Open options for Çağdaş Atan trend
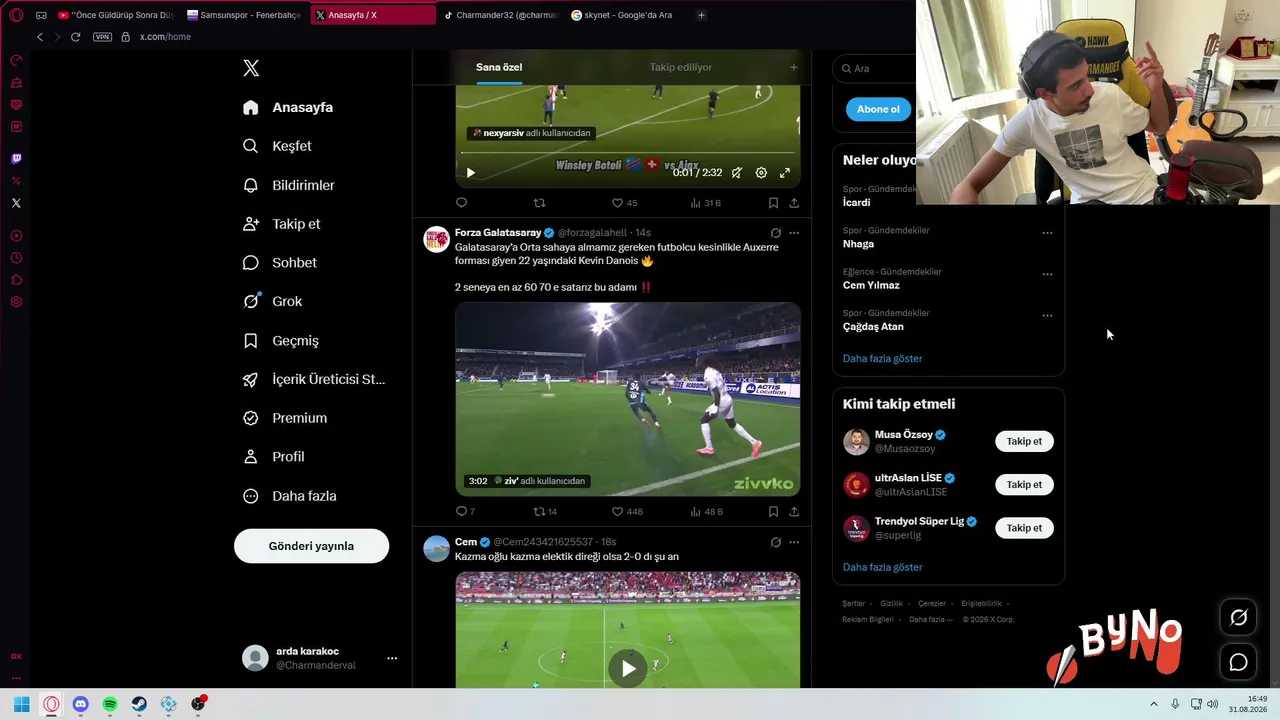This screenshot has width=1280, height=720. coord(1047,315)
